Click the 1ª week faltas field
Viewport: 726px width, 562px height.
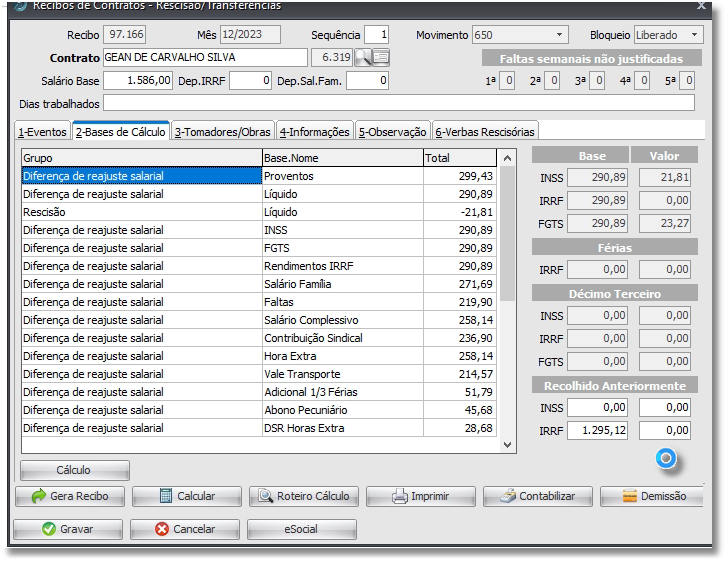click(507, 81)
